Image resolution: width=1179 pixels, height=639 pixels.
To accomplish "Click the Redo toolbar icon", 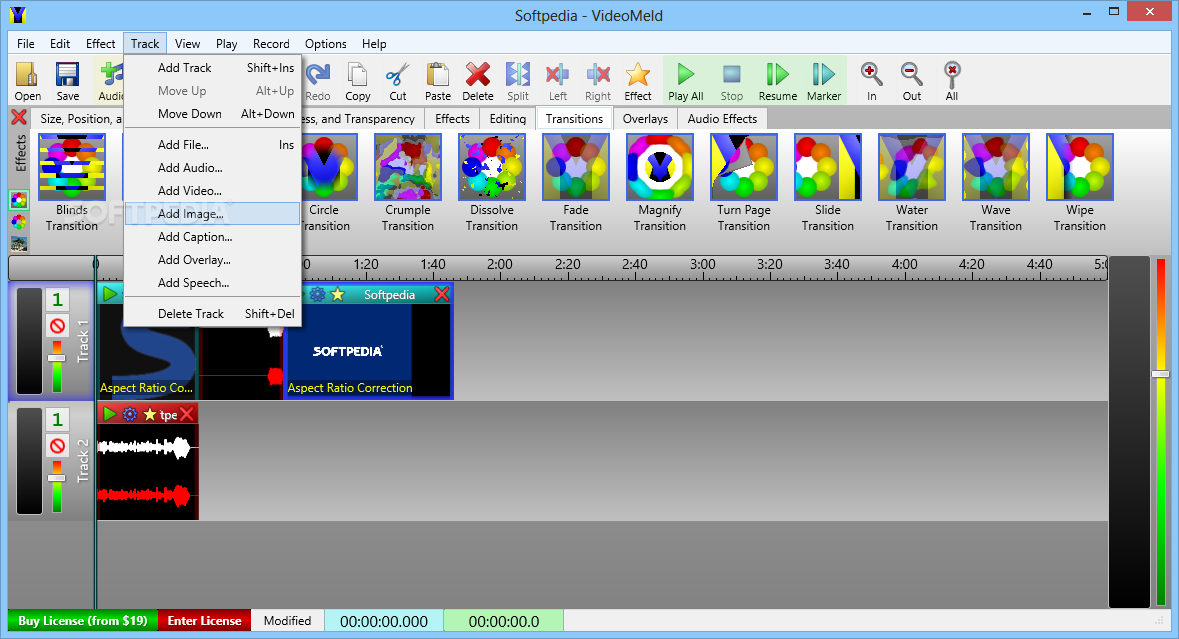I will [317, 81].
